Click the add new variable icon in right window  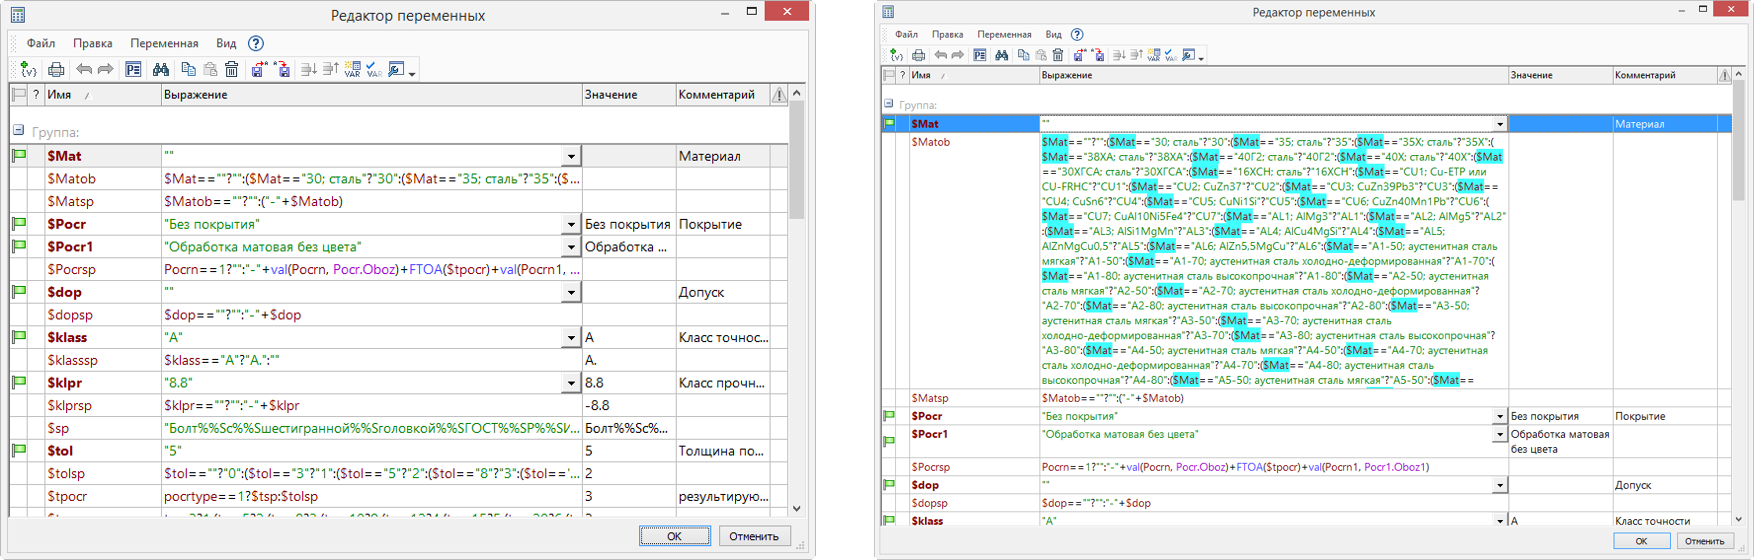pos(897,55)
